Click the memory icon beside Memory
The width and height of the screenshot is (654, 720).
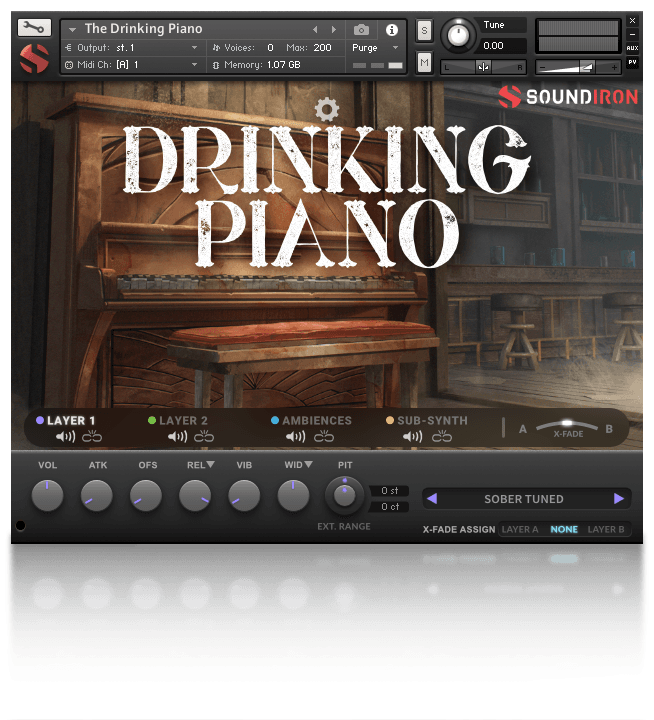point(216,65)
